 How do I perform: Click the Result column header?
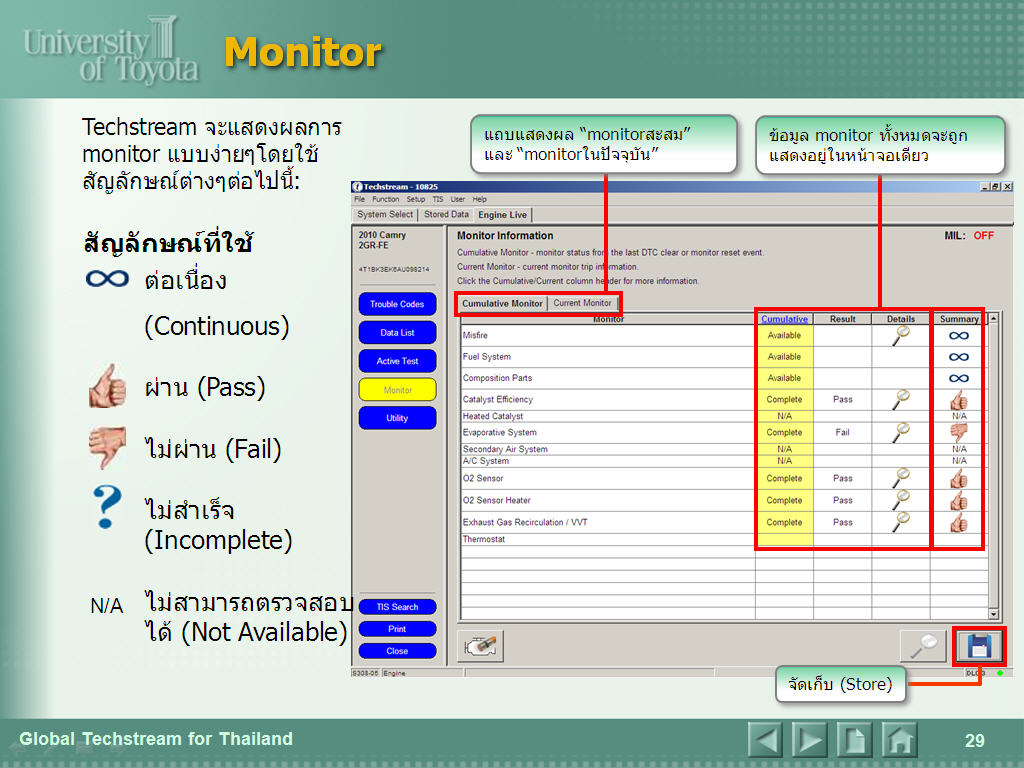tap(842, 319)
